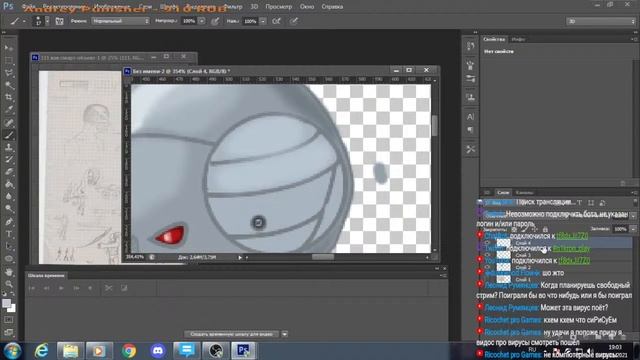Open the opacity slider dropdown

[202, 21]
